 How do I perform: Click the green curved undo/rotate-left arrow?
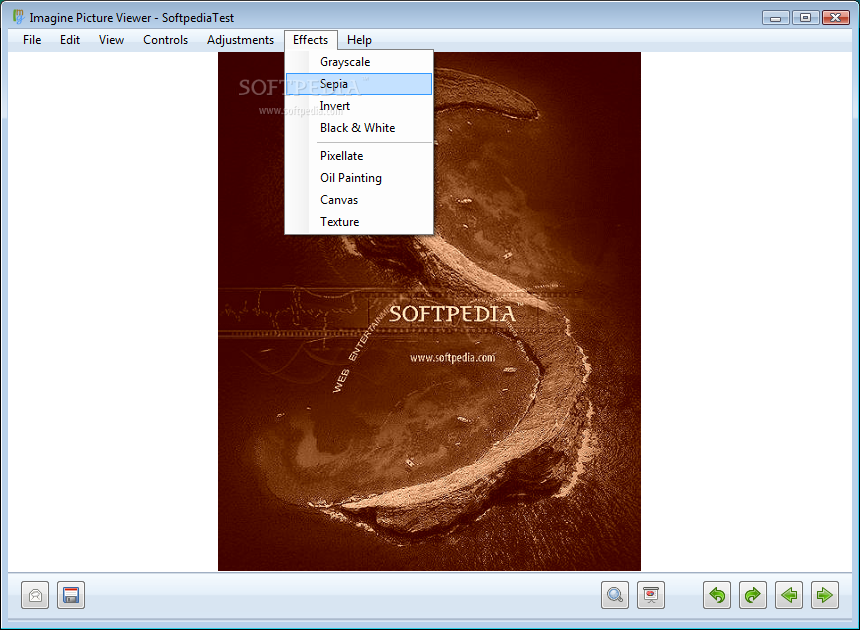click(x=717, y=595)
